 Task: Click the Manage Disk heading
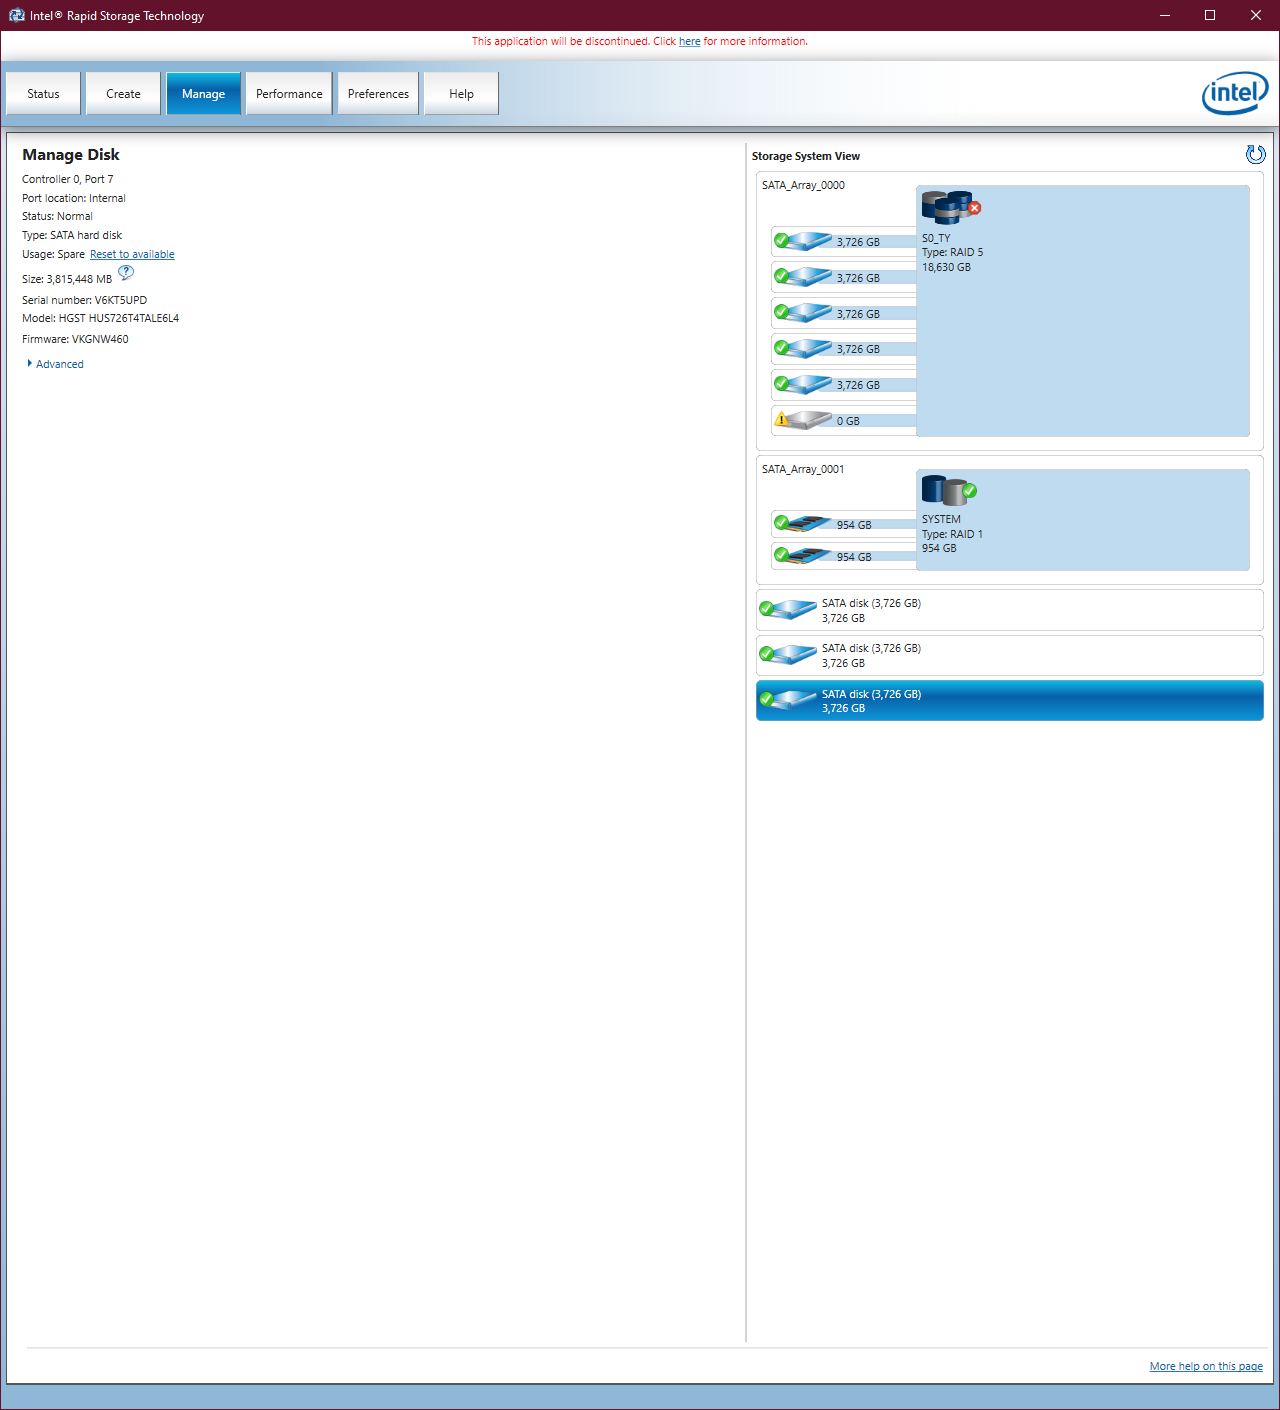[71, 154]
